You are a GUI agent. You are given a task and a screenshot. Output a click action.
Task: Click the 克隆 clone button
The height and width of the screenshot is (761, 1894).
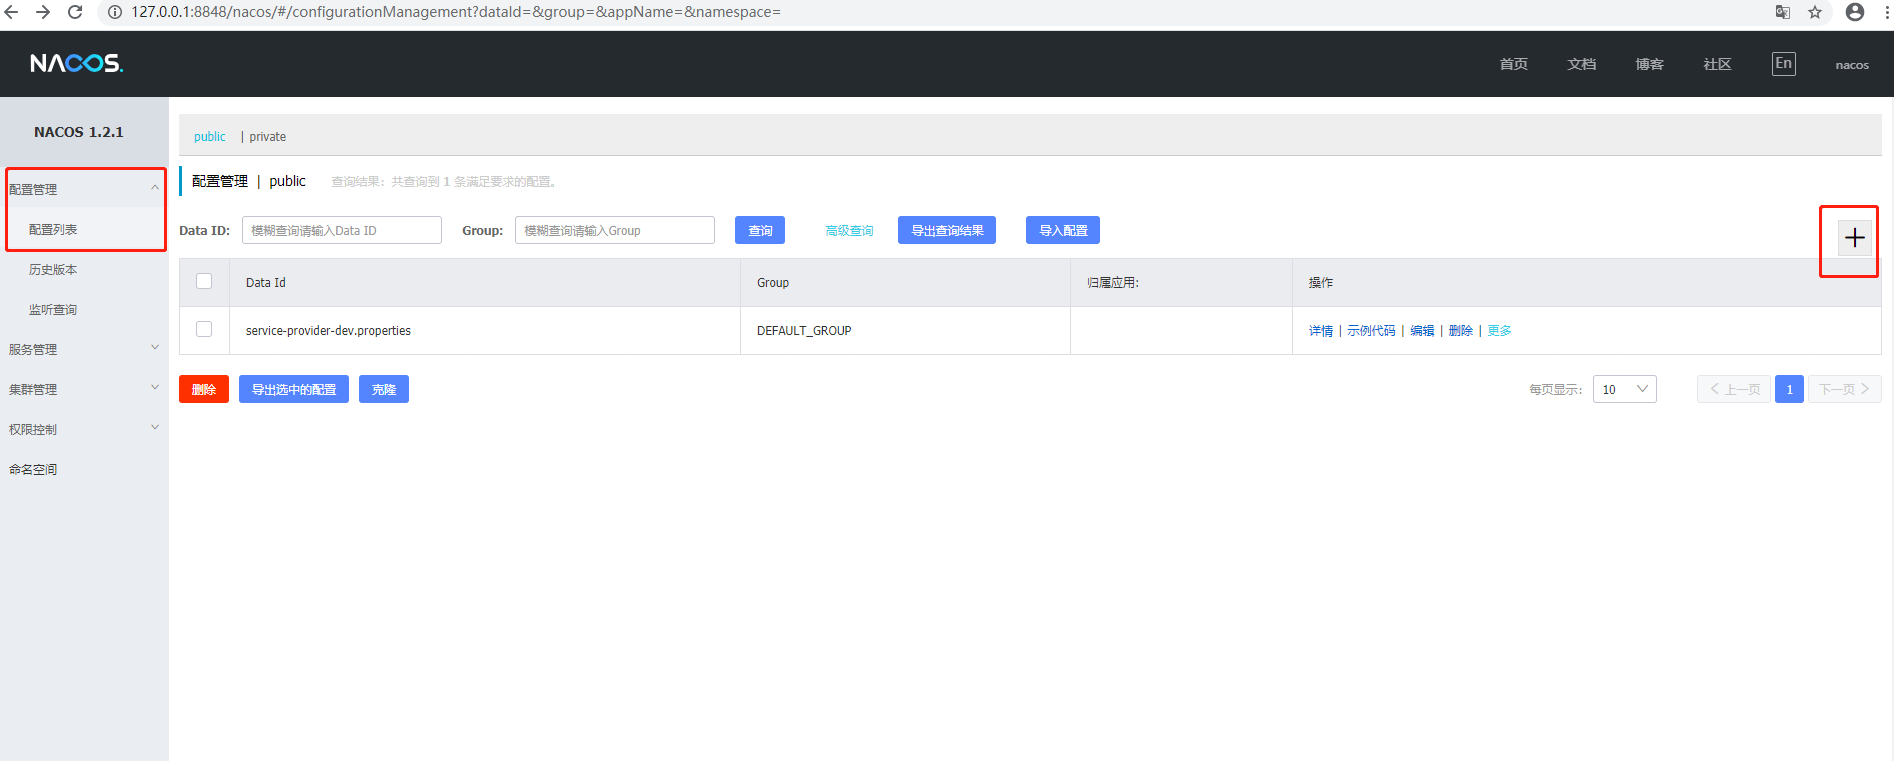click(x=384, y=389)
